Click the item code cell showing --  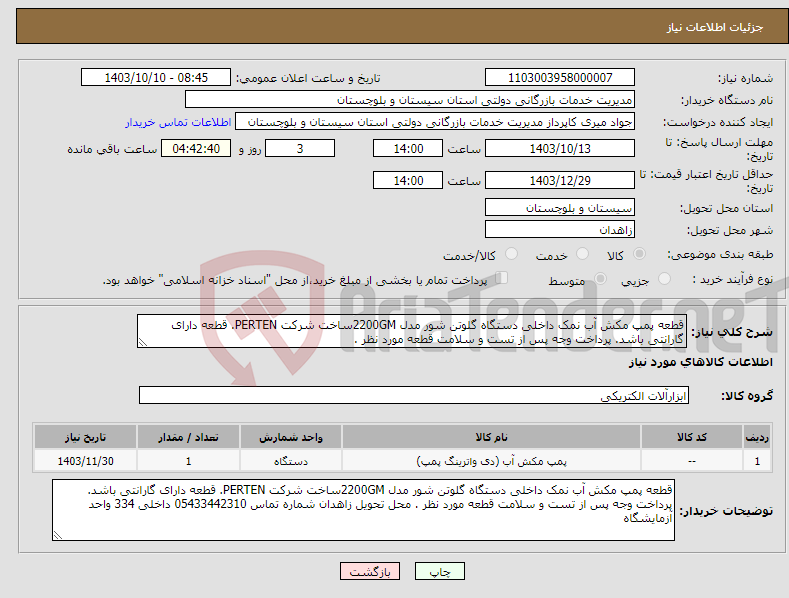[x=692, y=461]
